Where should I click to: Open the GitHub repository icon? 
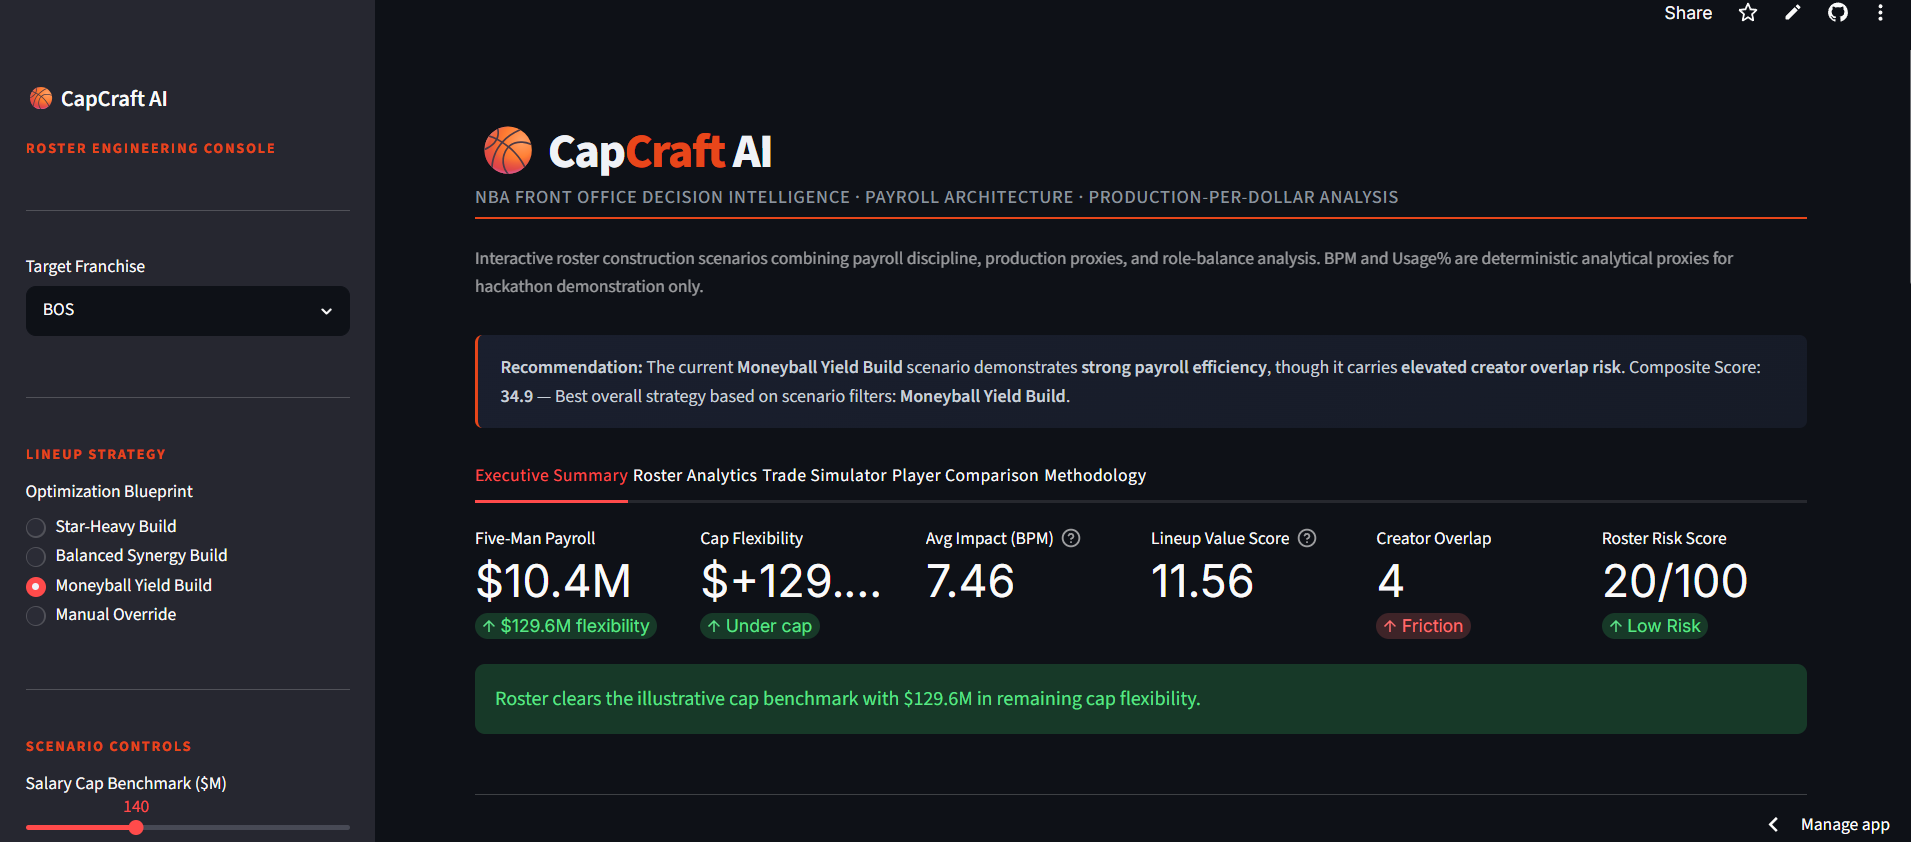1837,13
